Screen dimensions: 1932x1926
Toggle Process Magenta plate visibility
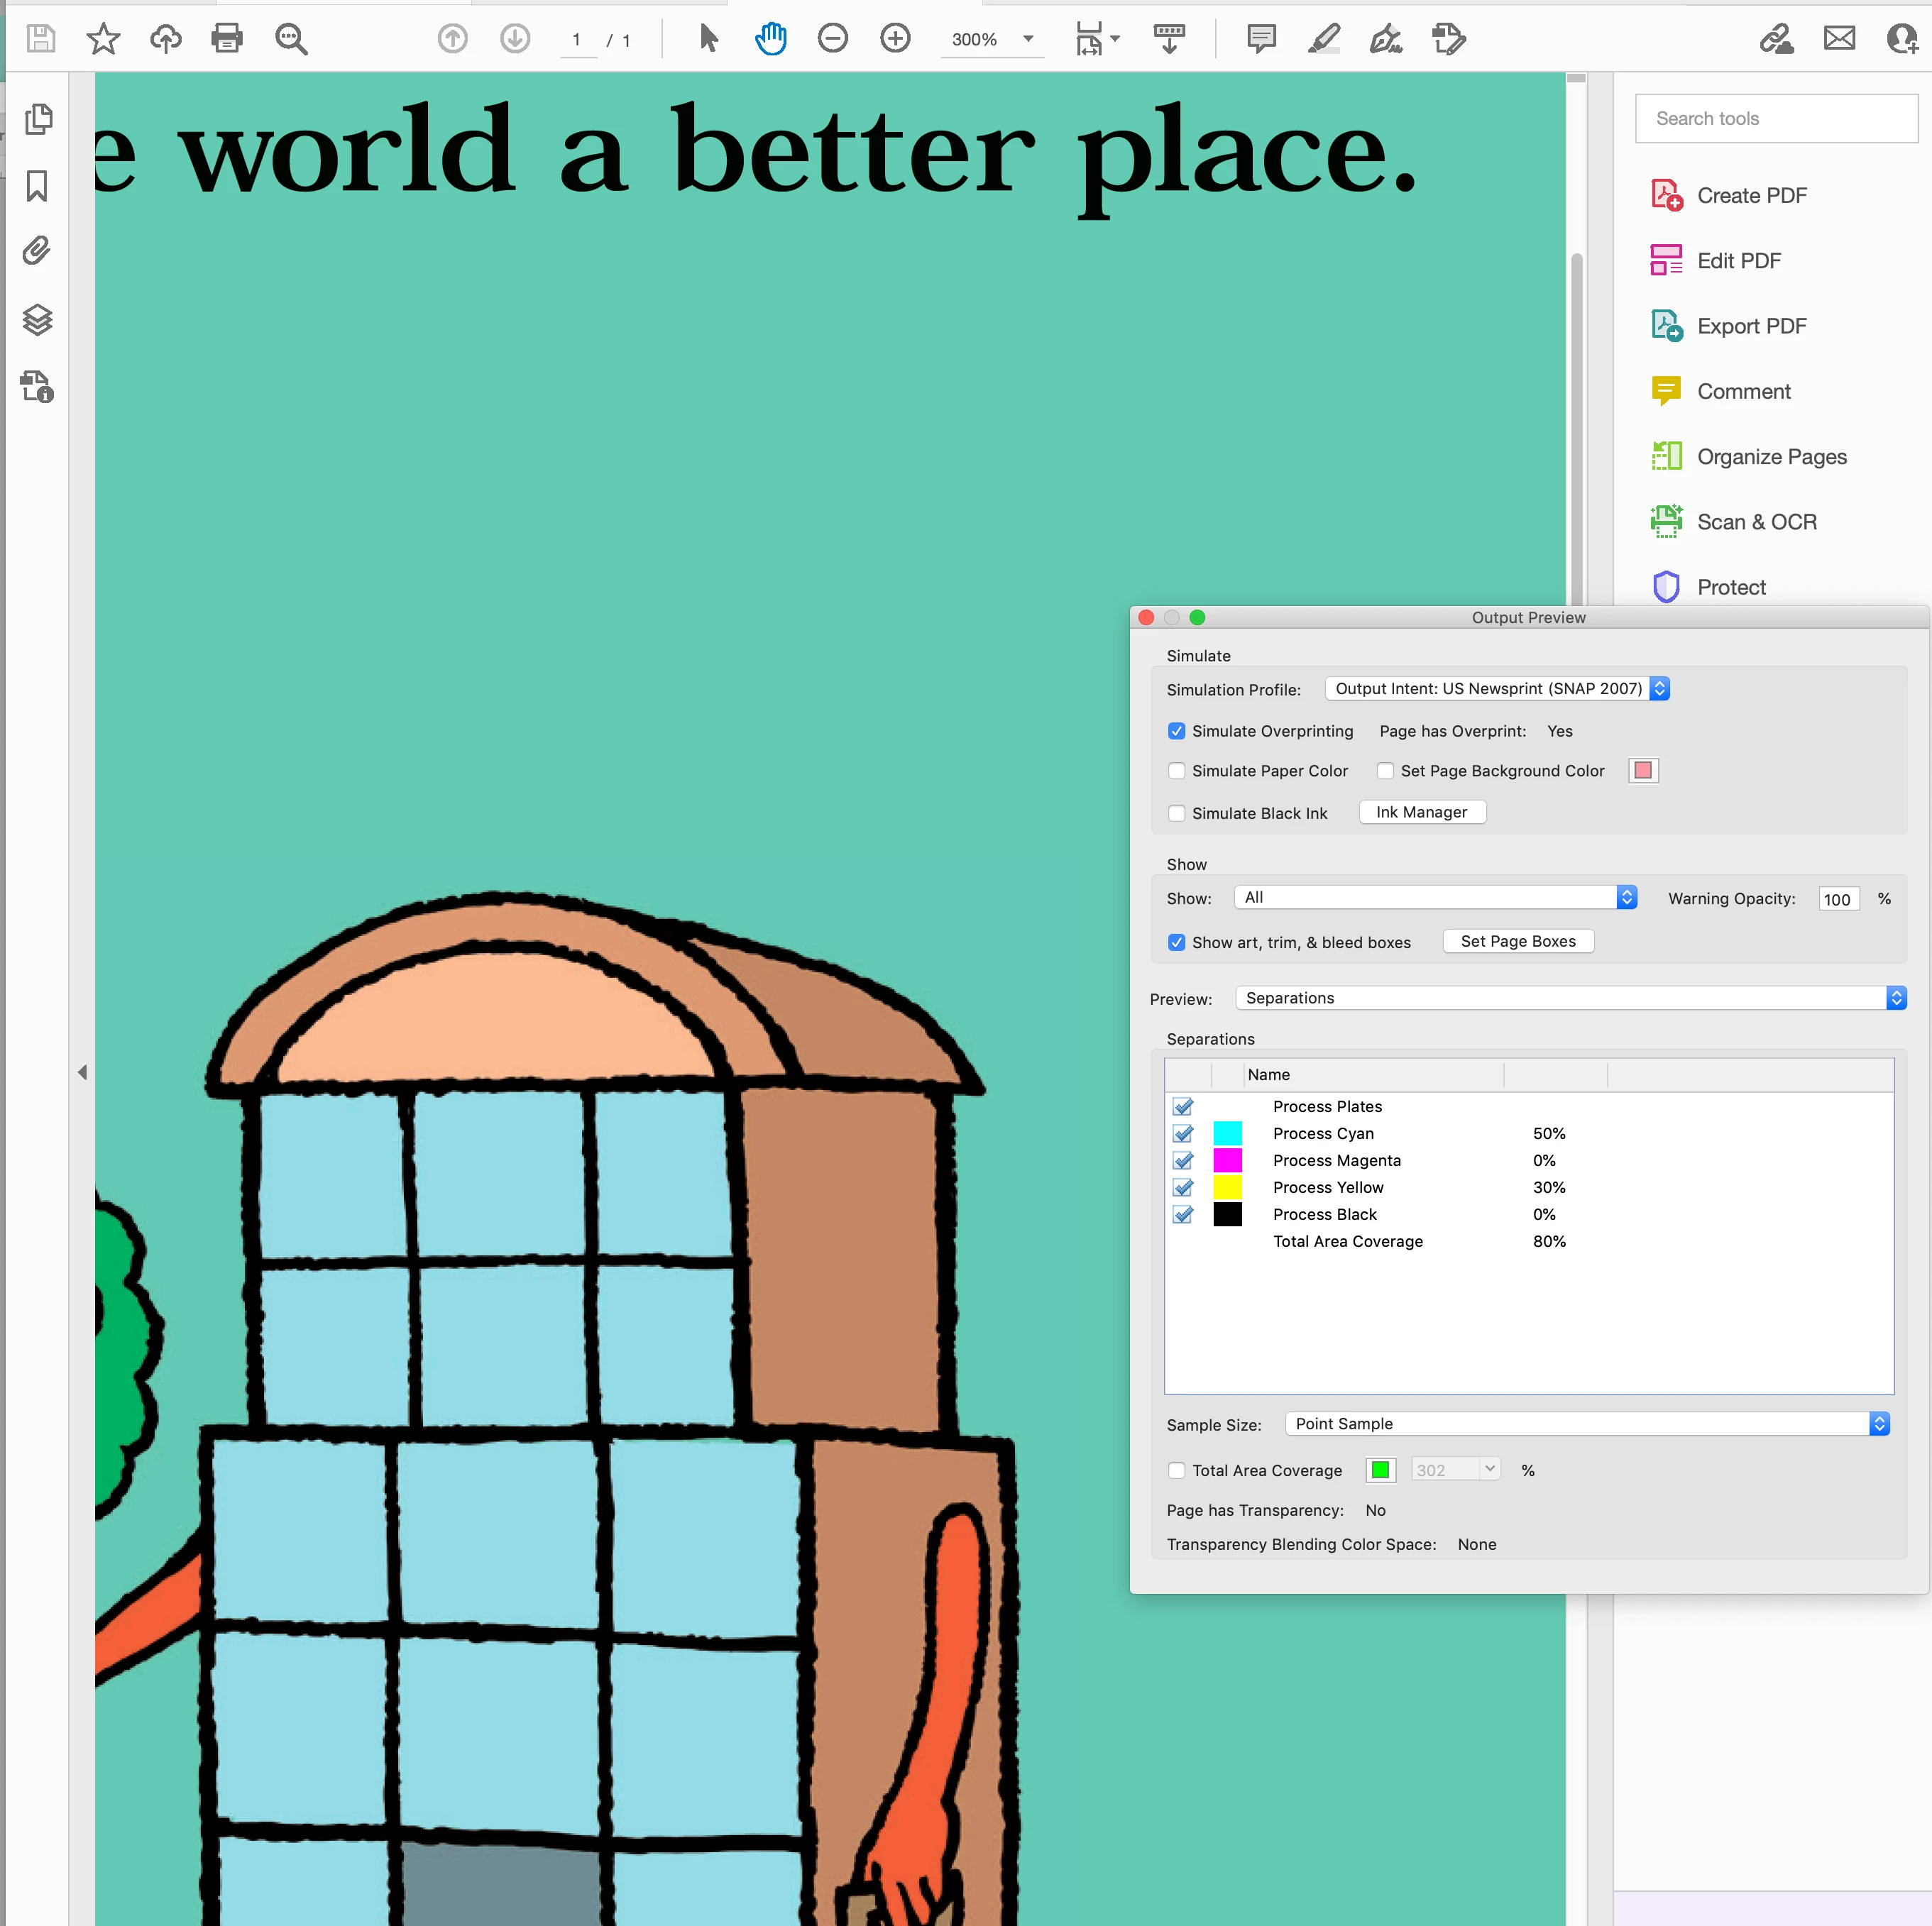1183,1160
